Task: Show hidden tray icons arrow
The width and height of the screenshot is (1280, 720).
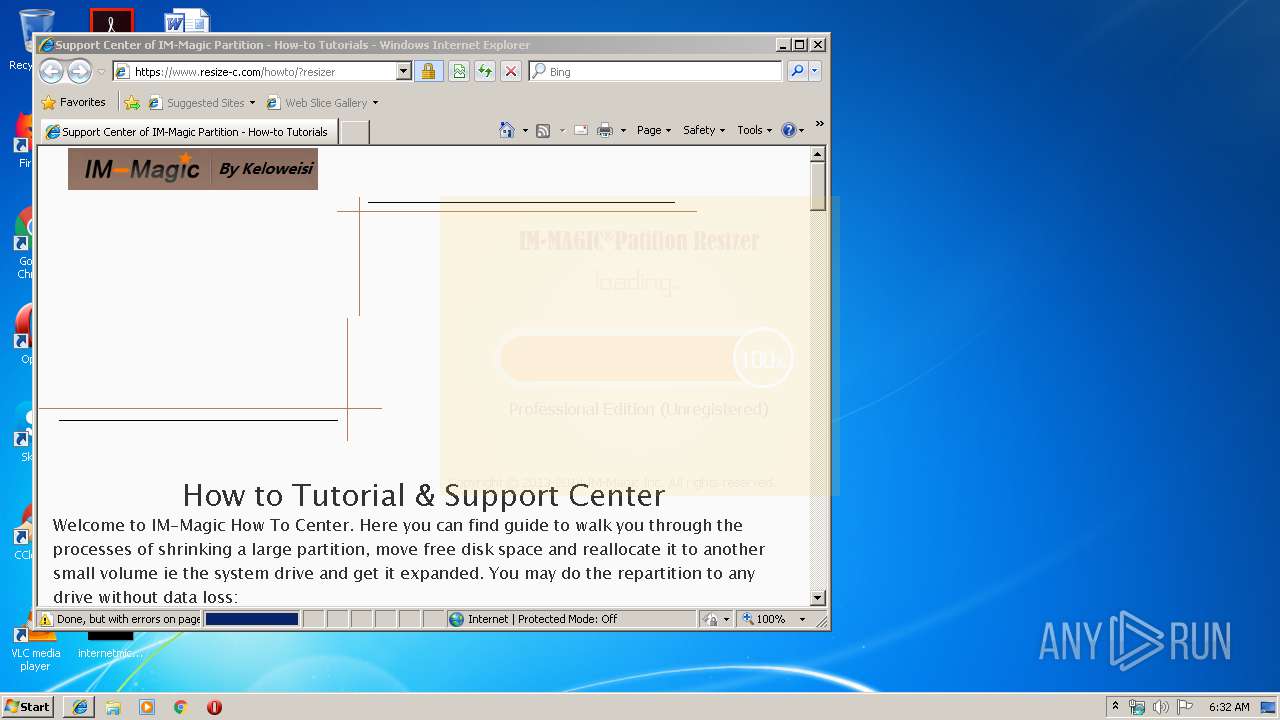Action: (1116, 707)
